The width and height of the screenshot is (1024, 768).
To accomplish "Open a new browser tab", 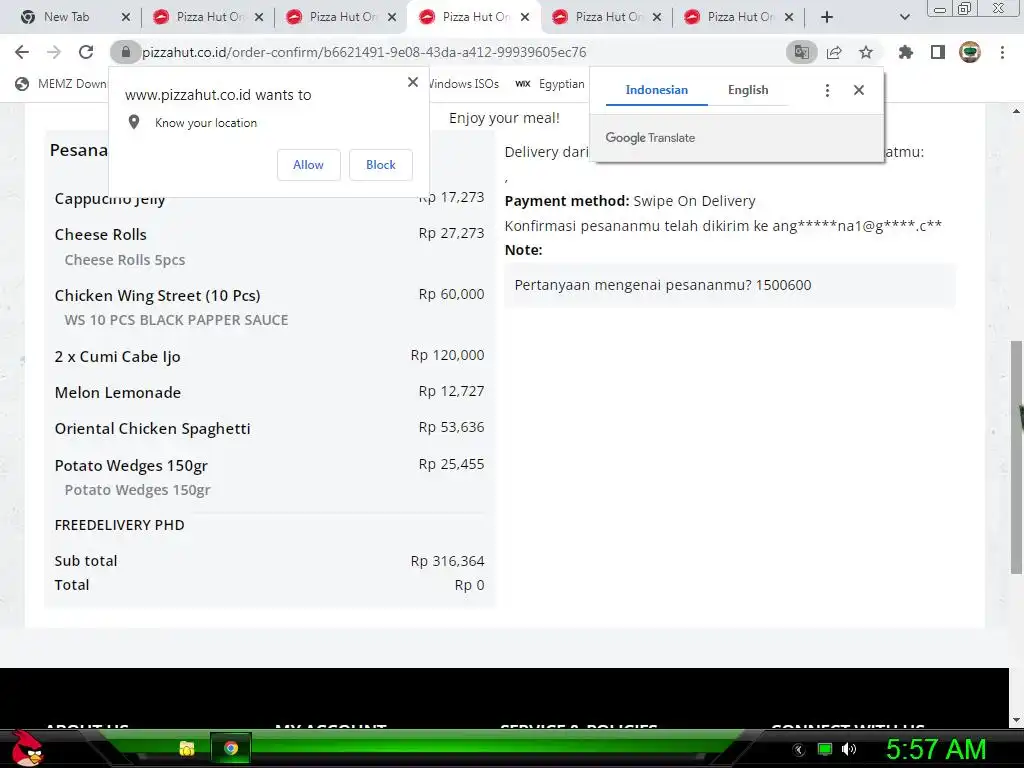I will [827, 17].
